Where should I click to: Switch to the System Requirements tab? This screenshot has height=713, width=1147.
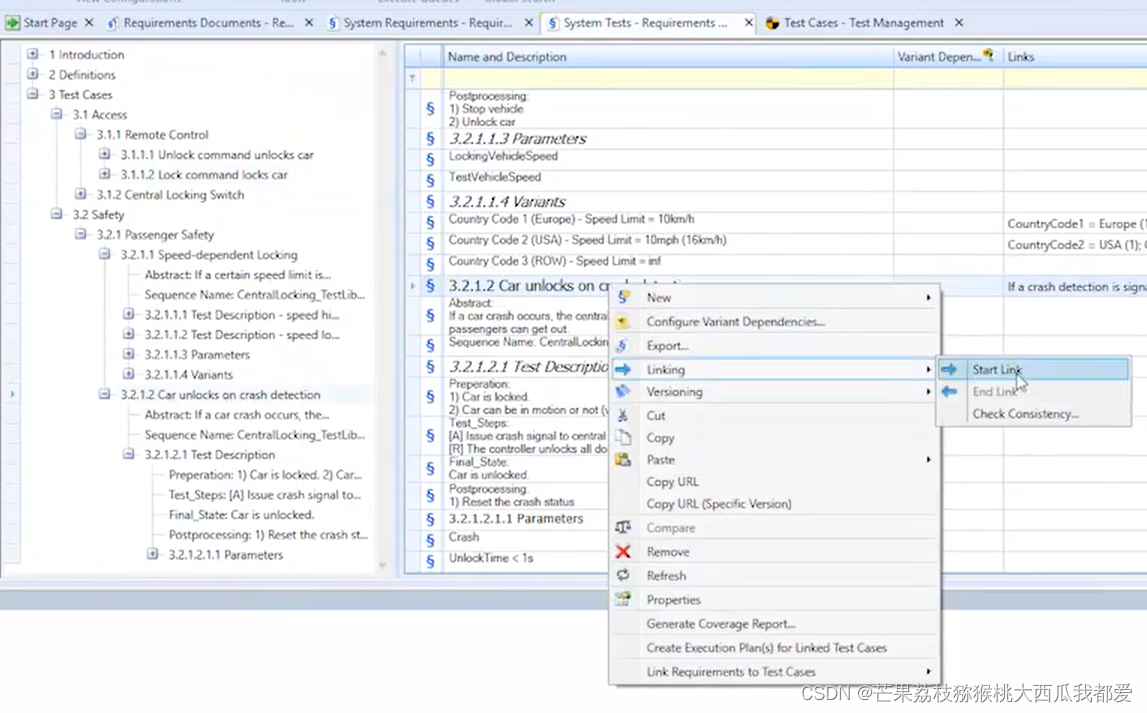(428, 23)
